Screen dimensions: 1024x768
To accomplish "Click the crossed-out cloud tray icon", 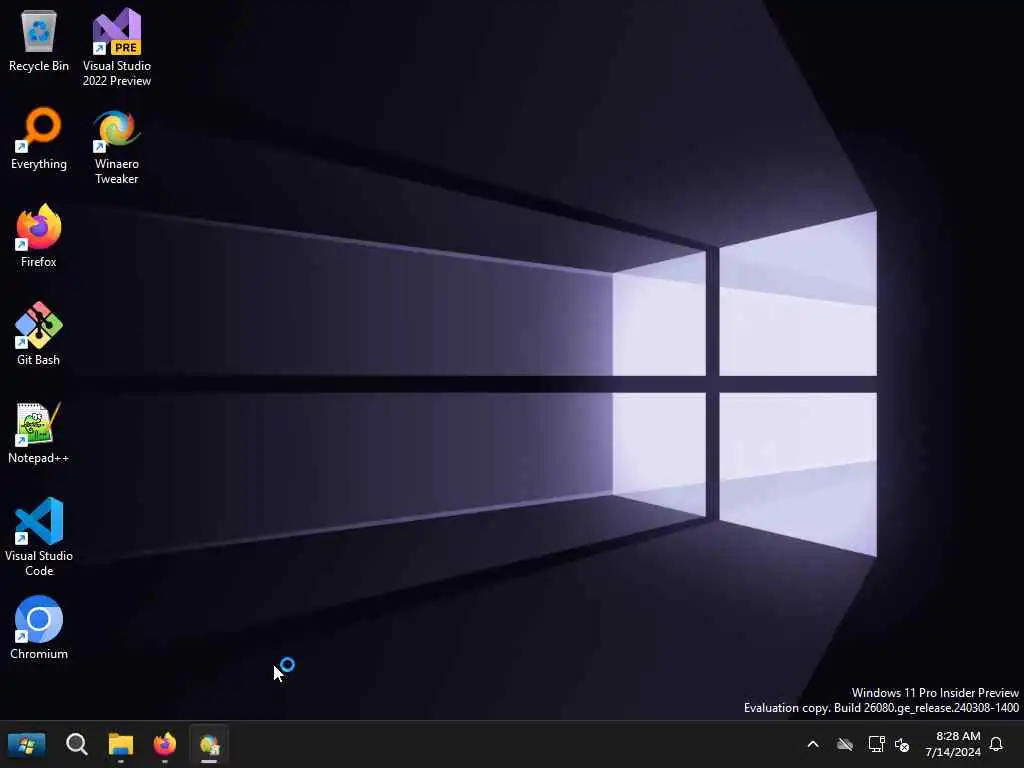I will (845, 744).
